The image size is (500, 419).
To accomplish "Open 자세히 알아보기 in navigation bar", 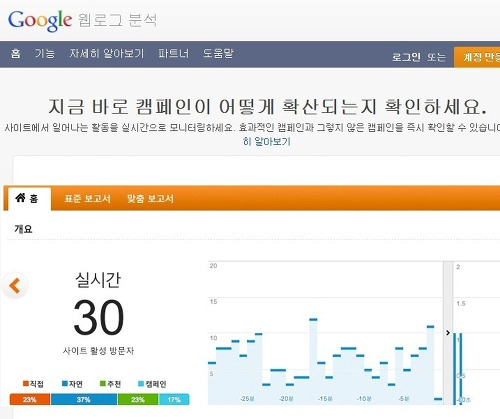I will (x=107, y=53).
